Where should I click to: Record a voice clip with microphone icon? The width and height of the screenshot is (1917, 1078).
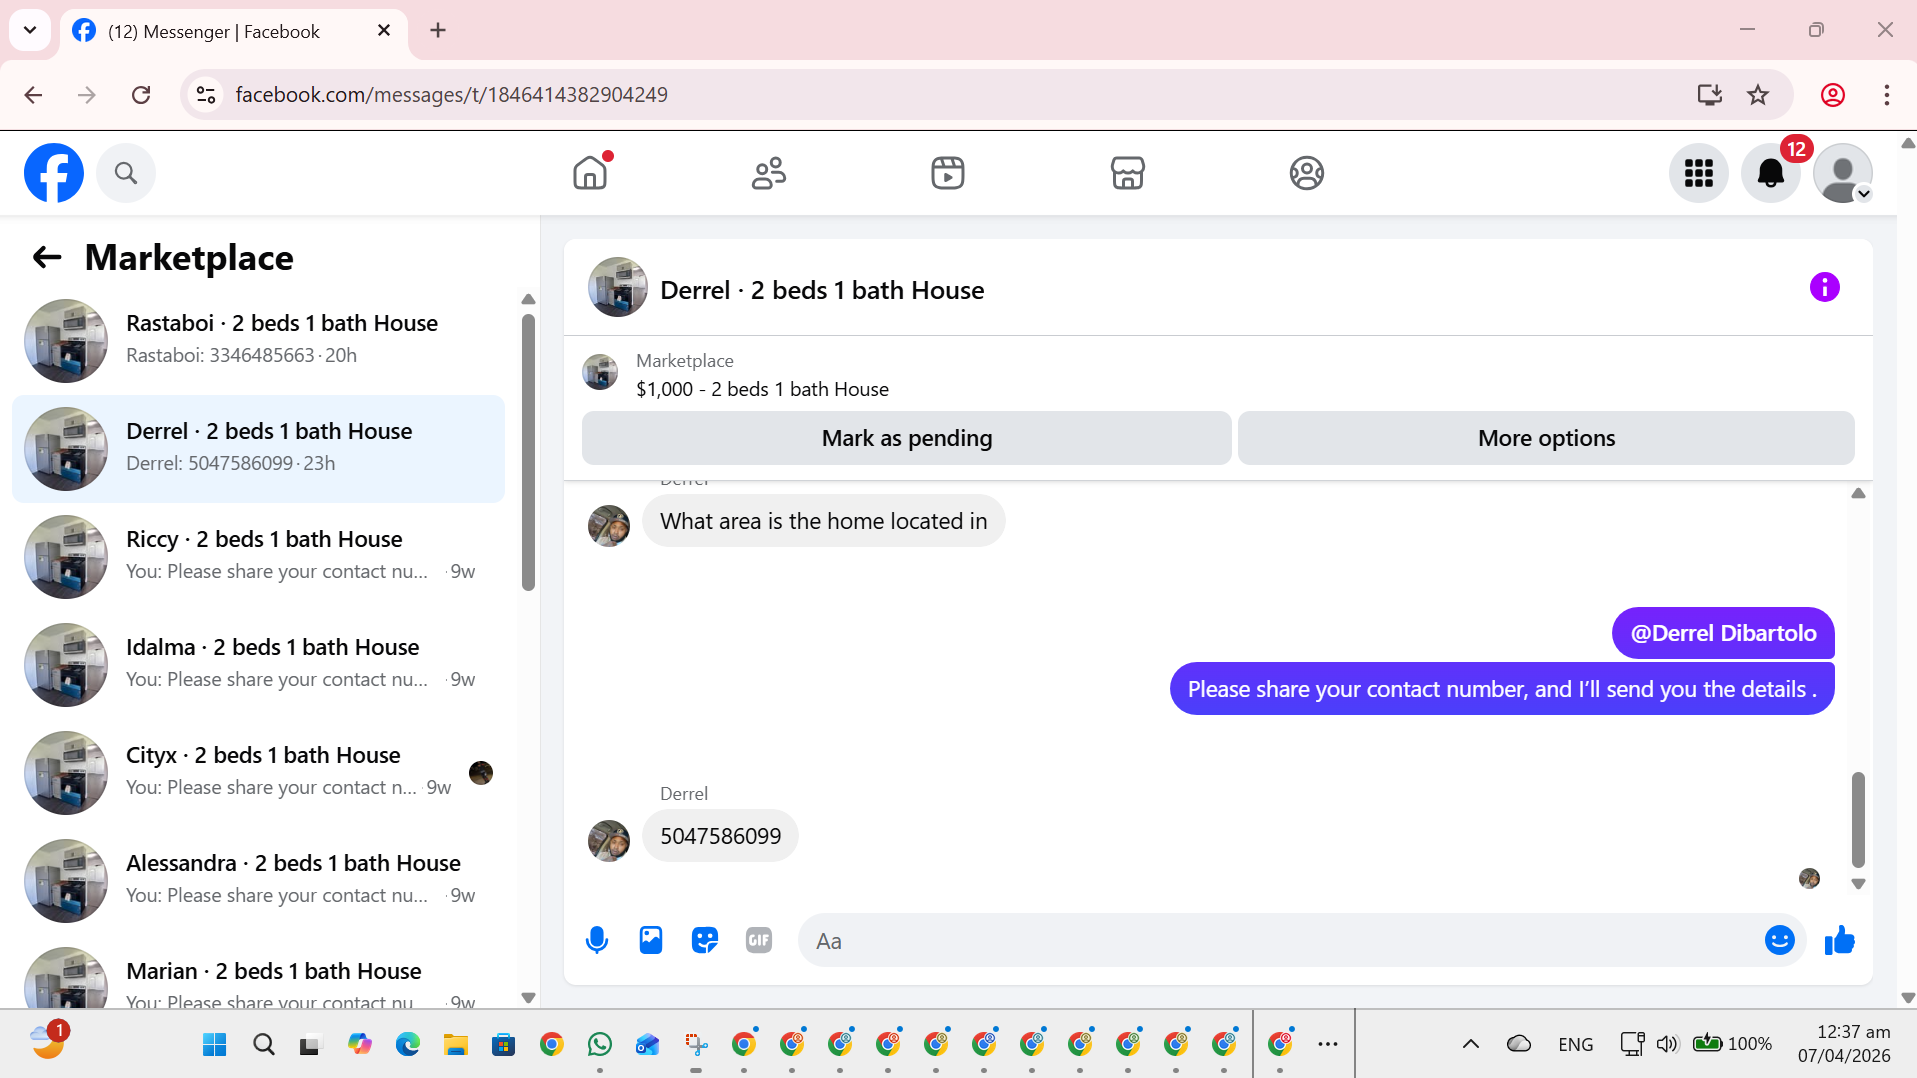(597, 940)
